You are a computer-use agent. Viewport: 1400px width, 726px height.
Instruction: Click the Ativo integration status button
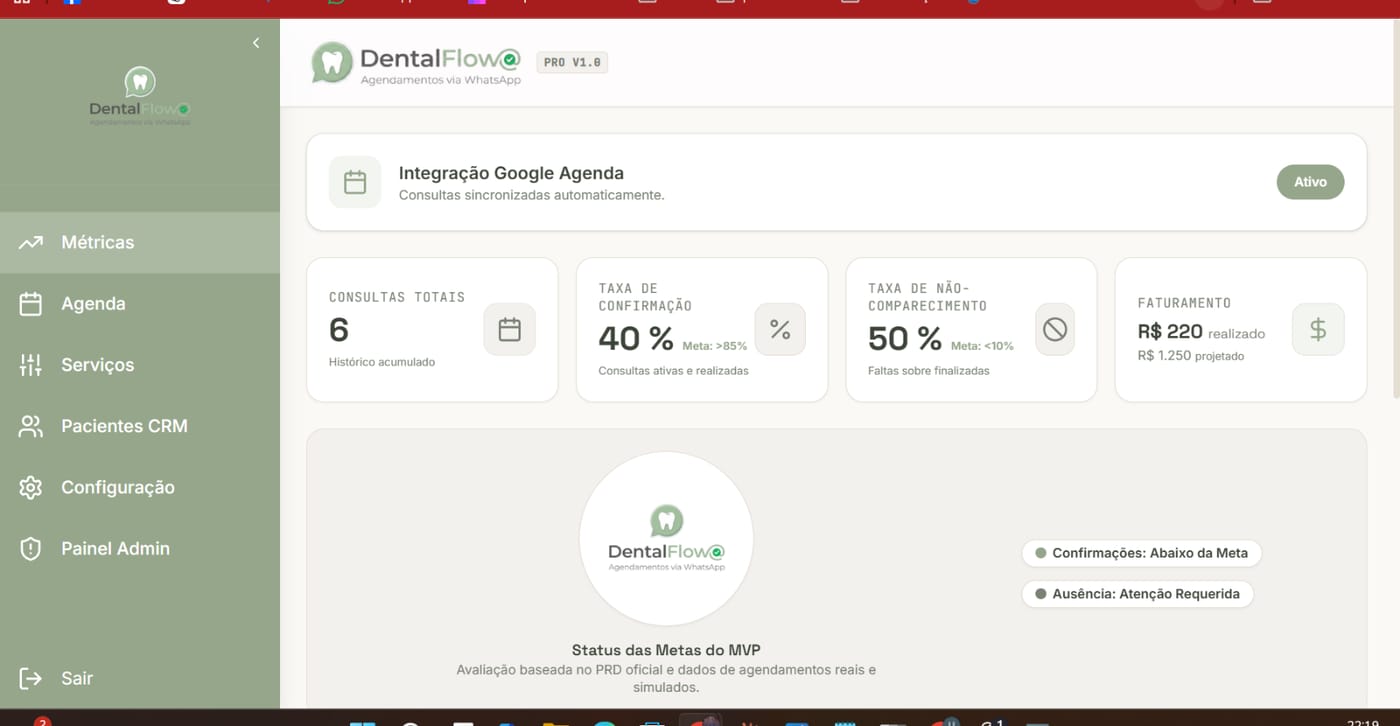(1310, 182)
